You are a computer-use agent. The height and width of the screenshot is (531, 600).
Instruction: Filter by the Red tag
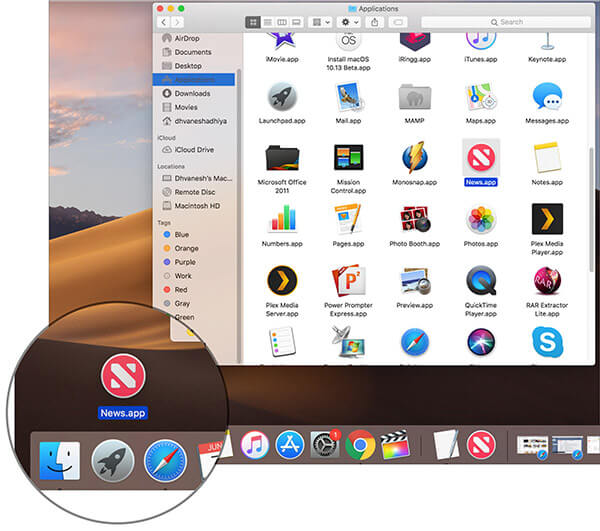pyautogui.click(x=194, y=290)
